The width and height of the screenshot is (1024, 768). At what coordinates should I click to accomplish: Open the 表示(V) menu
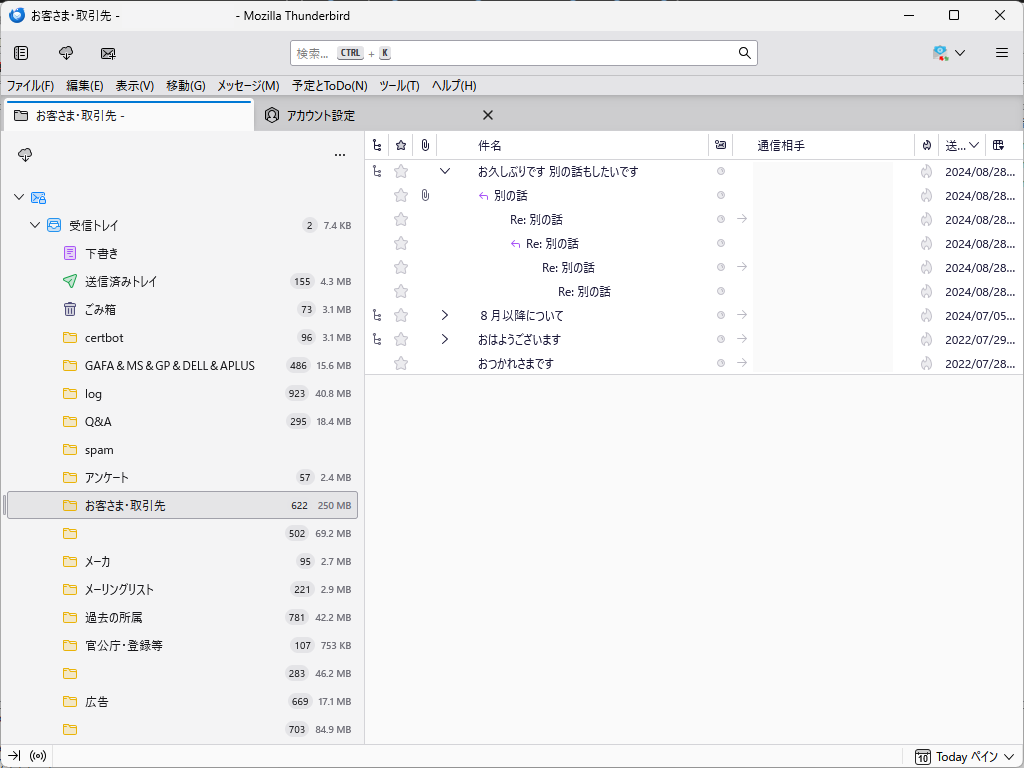tap(135, 86)
